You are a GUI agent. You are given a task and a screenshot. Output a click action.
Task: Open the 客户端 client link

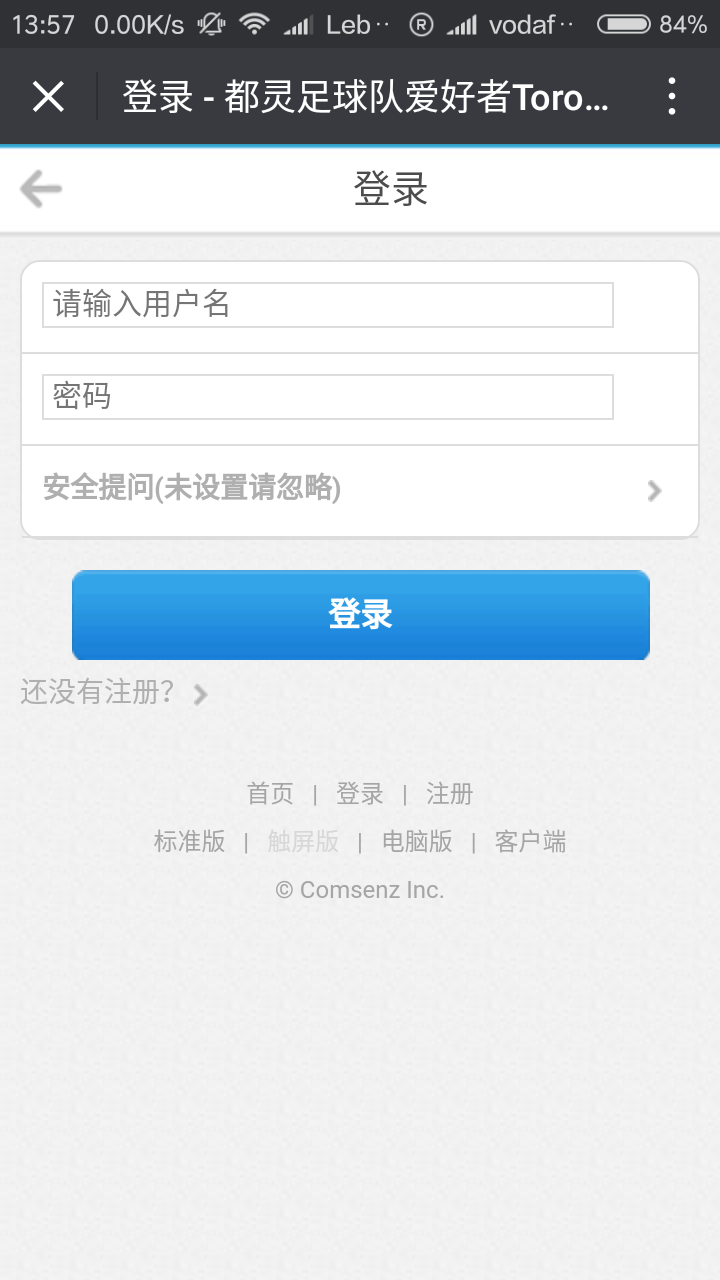[x=531, y=842]
